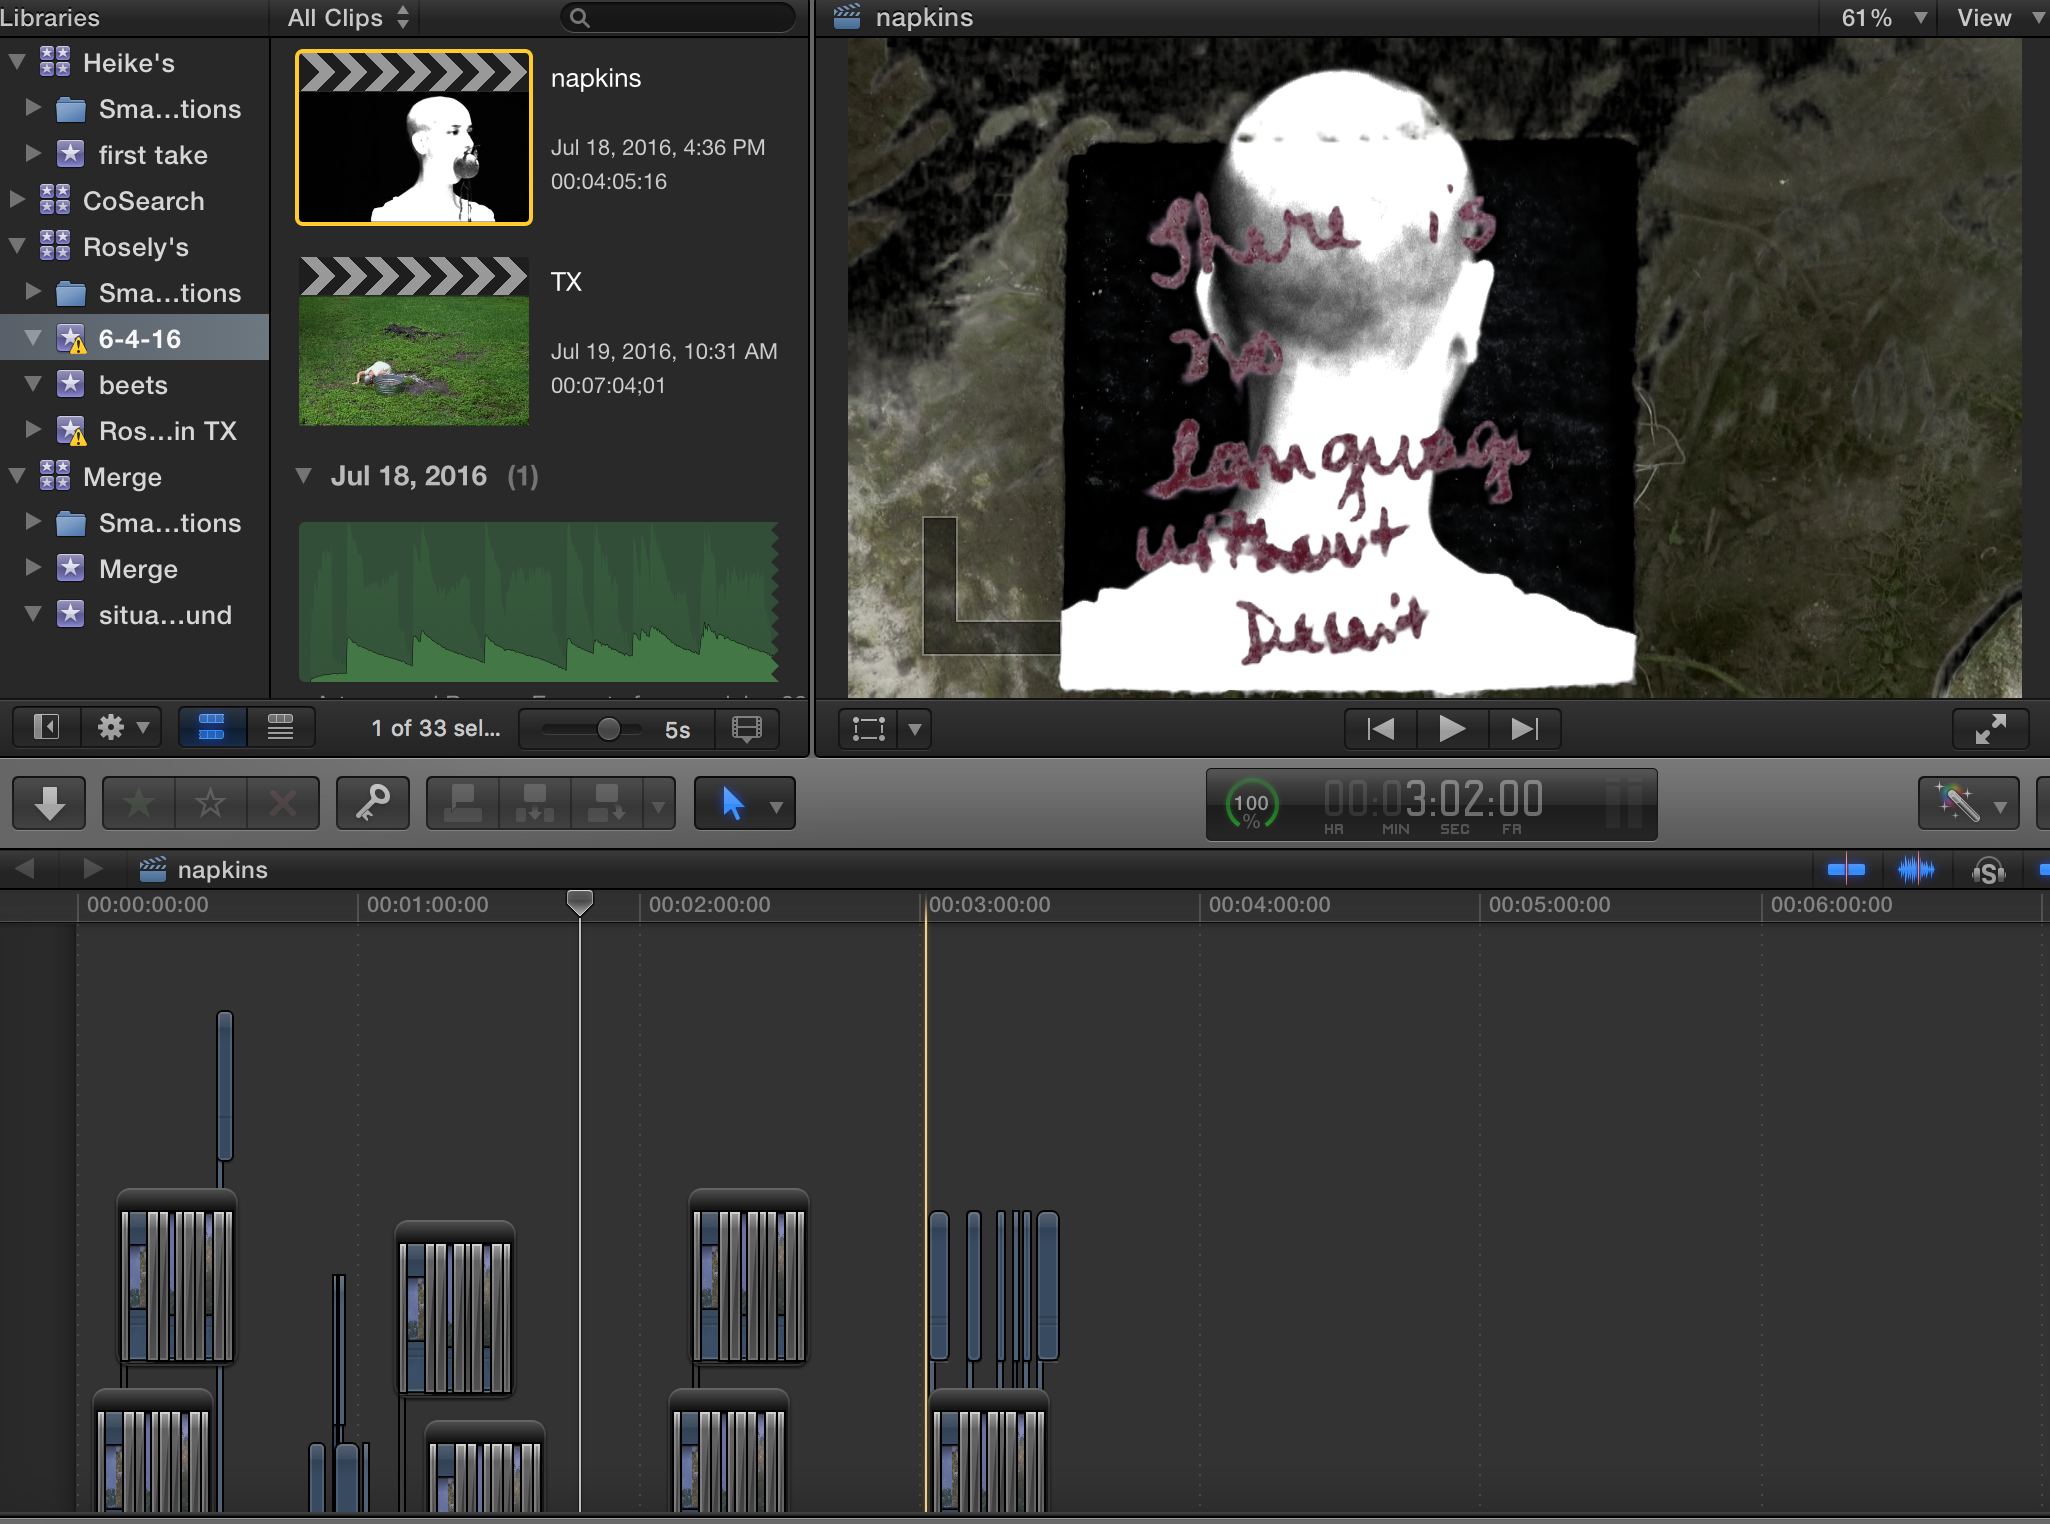Open the All Clips filter menu

click(348, 18)
